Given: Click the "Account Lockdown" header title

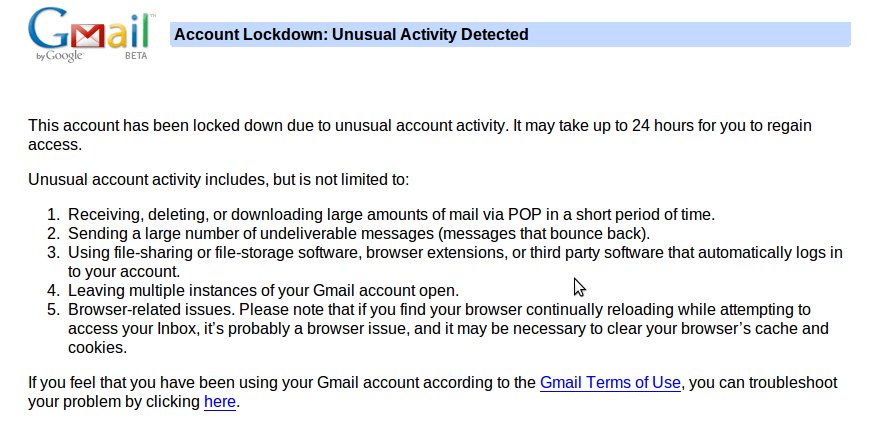Looking at the screenshot, I should point(351,35).
